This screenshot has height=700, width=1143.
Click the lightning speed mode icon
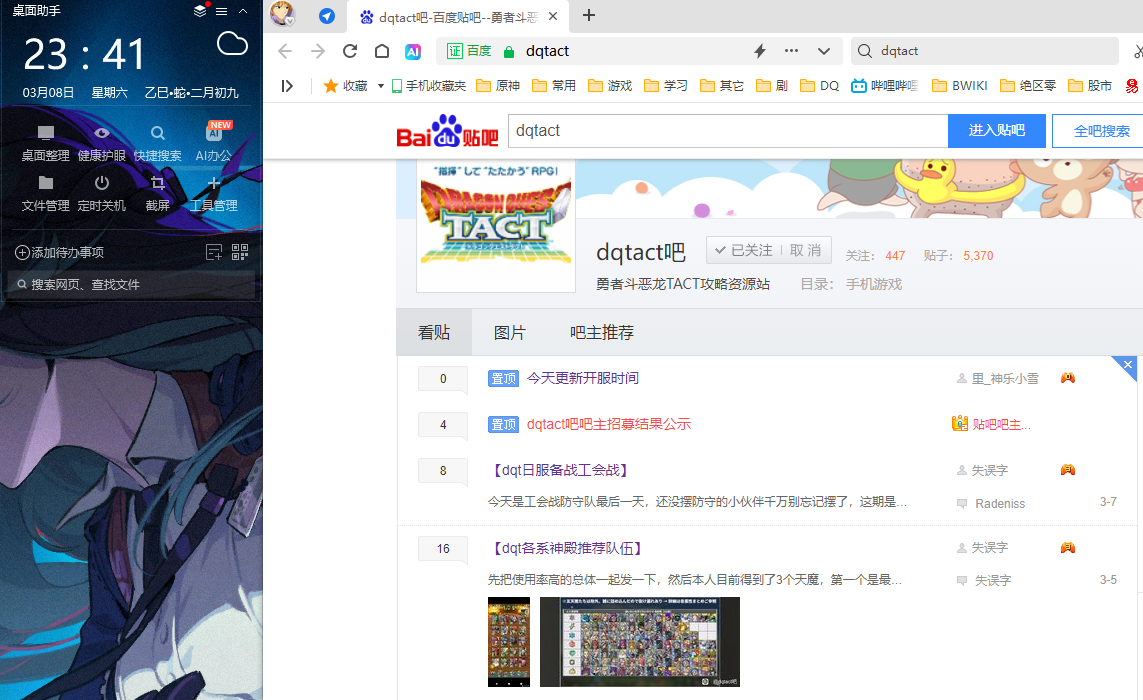pos(760,51)
